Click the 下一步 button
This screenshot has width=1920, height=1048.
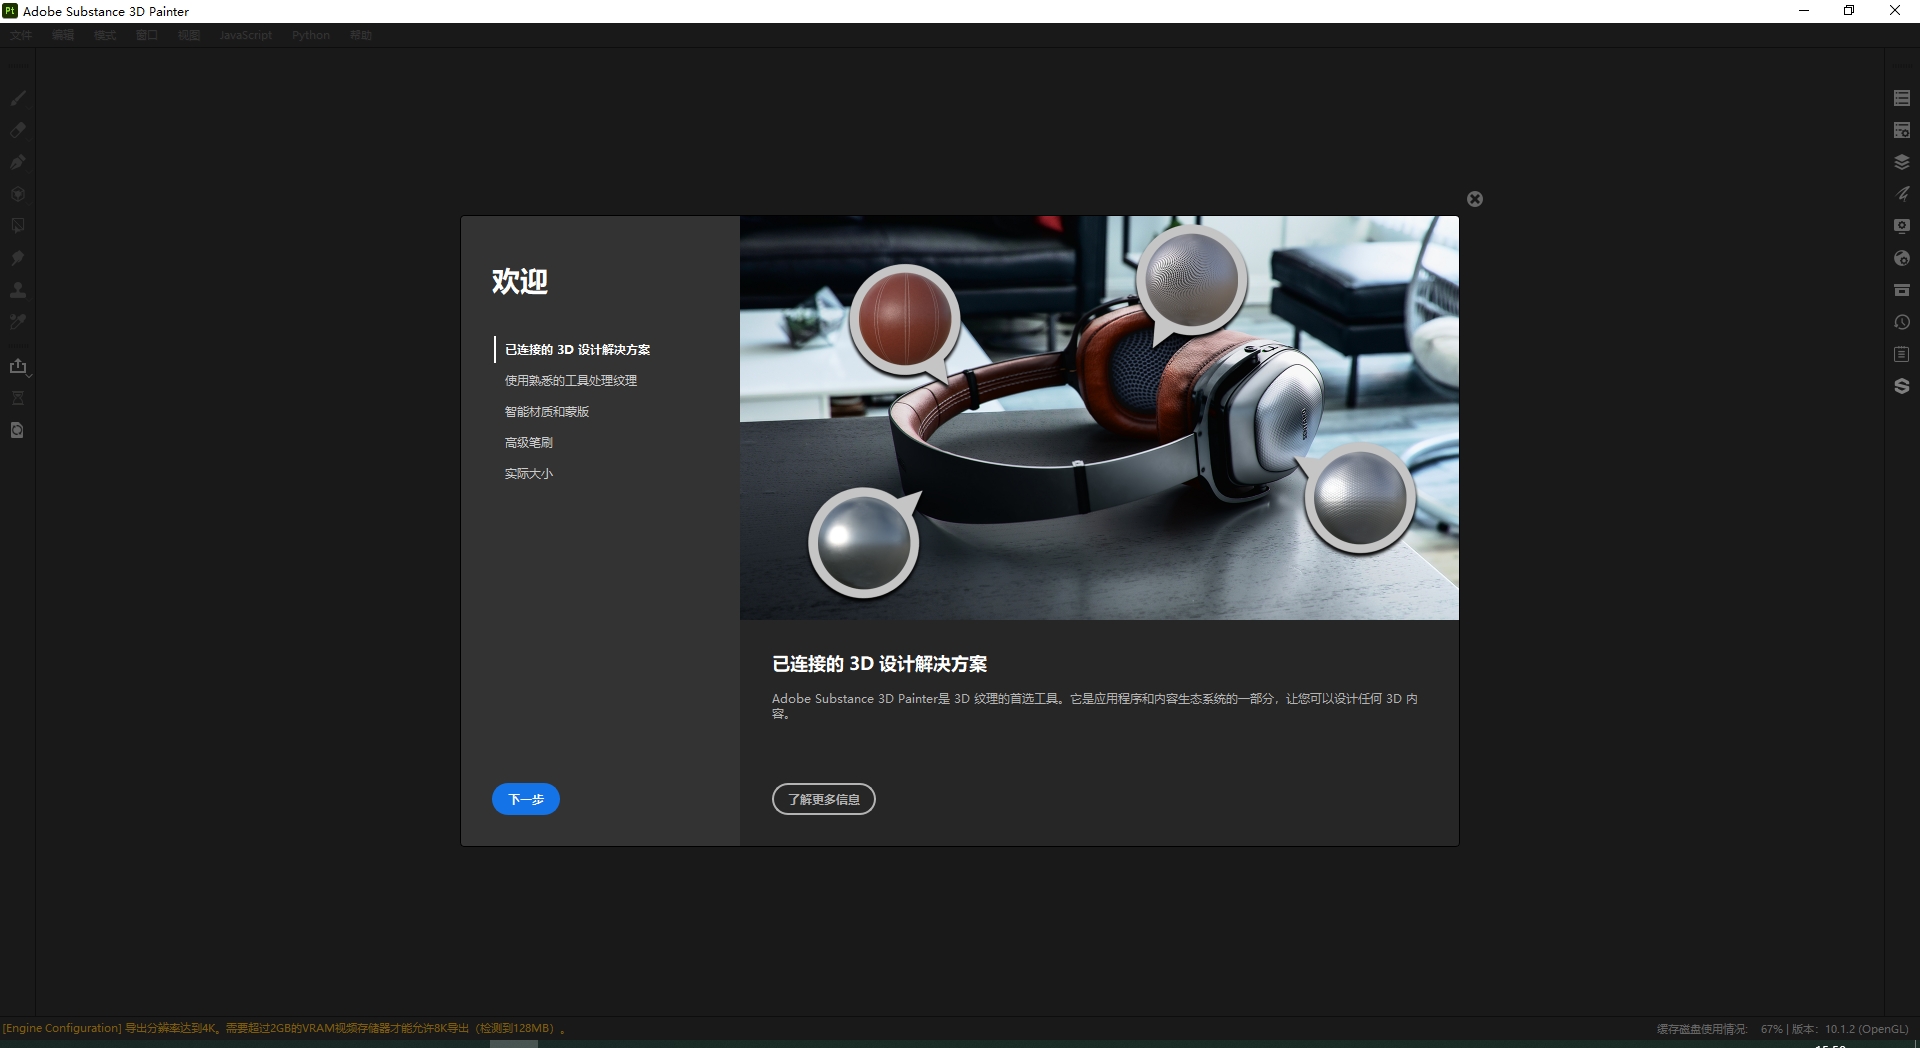[x=525, y=799]
